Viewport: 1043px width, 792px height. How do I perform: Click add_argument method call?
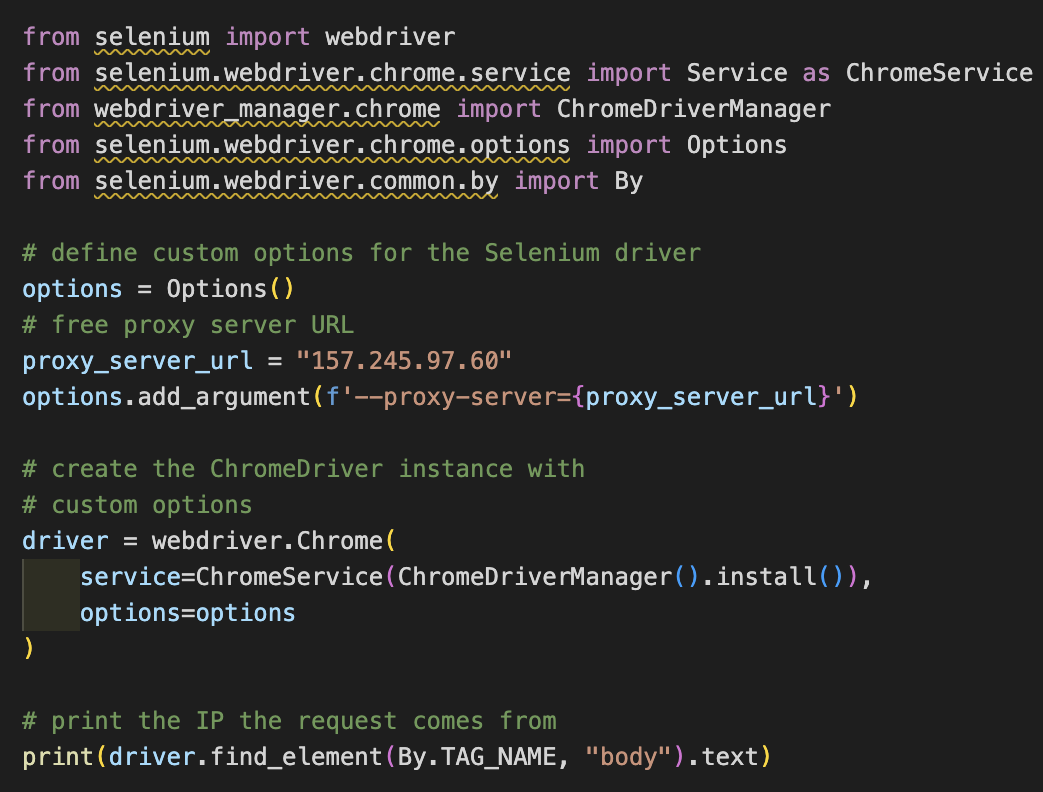[224, 398]
